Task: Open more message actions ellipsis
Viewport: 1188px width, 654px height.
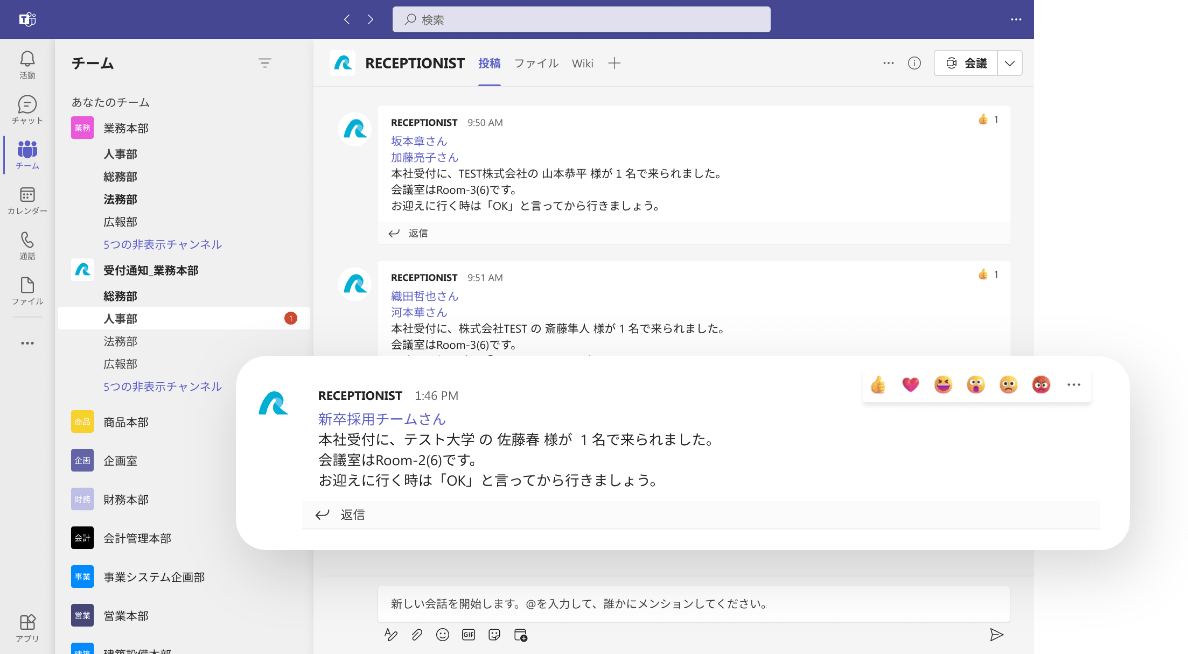Action: click(x=1074, y=385)
